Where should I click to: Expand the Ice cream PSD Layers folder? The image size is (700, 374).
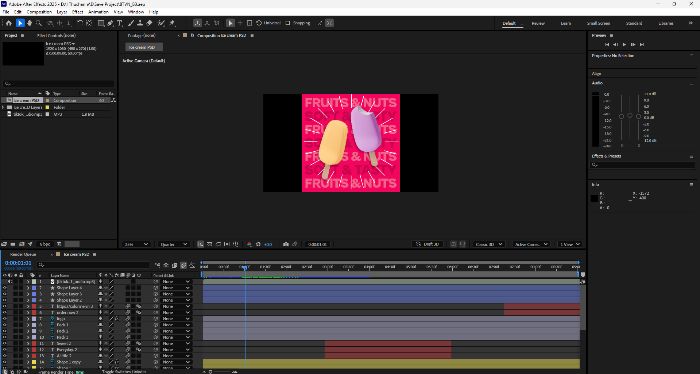pos(4,108)
